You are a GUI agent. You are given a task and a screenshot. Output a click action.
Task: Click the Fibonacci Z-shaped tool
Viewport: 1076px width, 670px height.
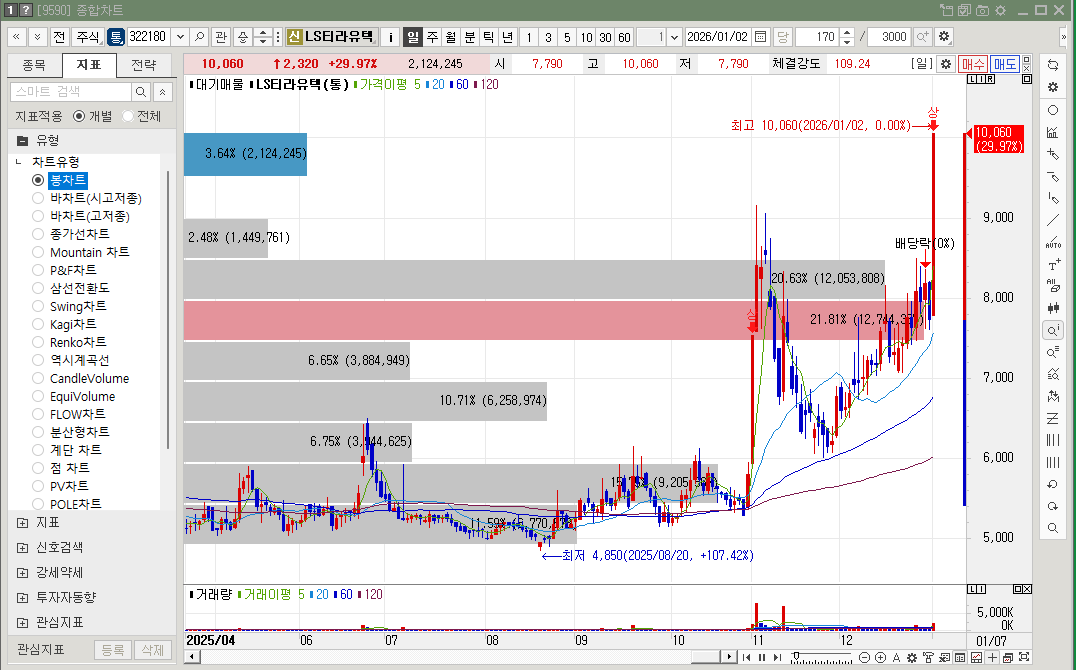(1053, 417)
